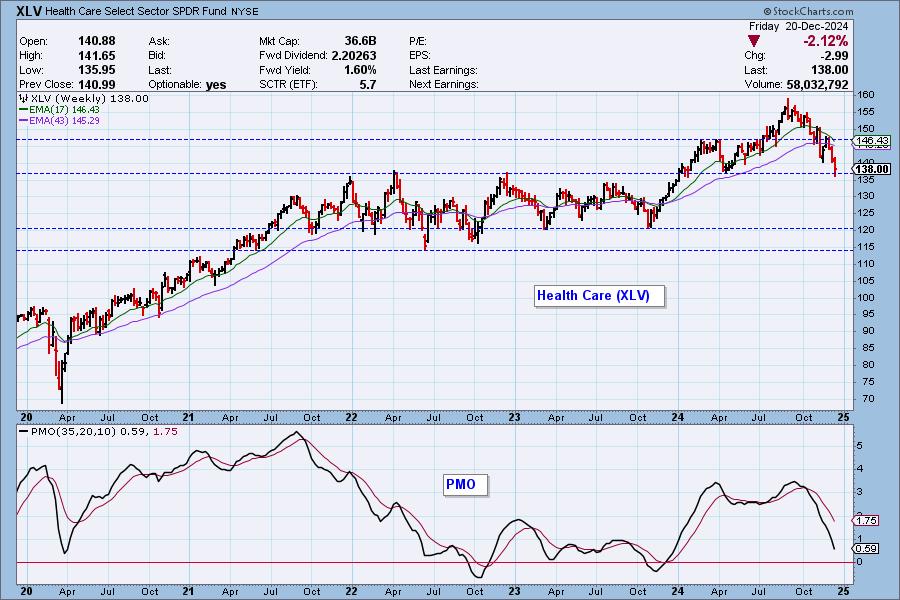Click the Mkt Cap value 36.6B
The image size is (900, 600).
(360, 41)
